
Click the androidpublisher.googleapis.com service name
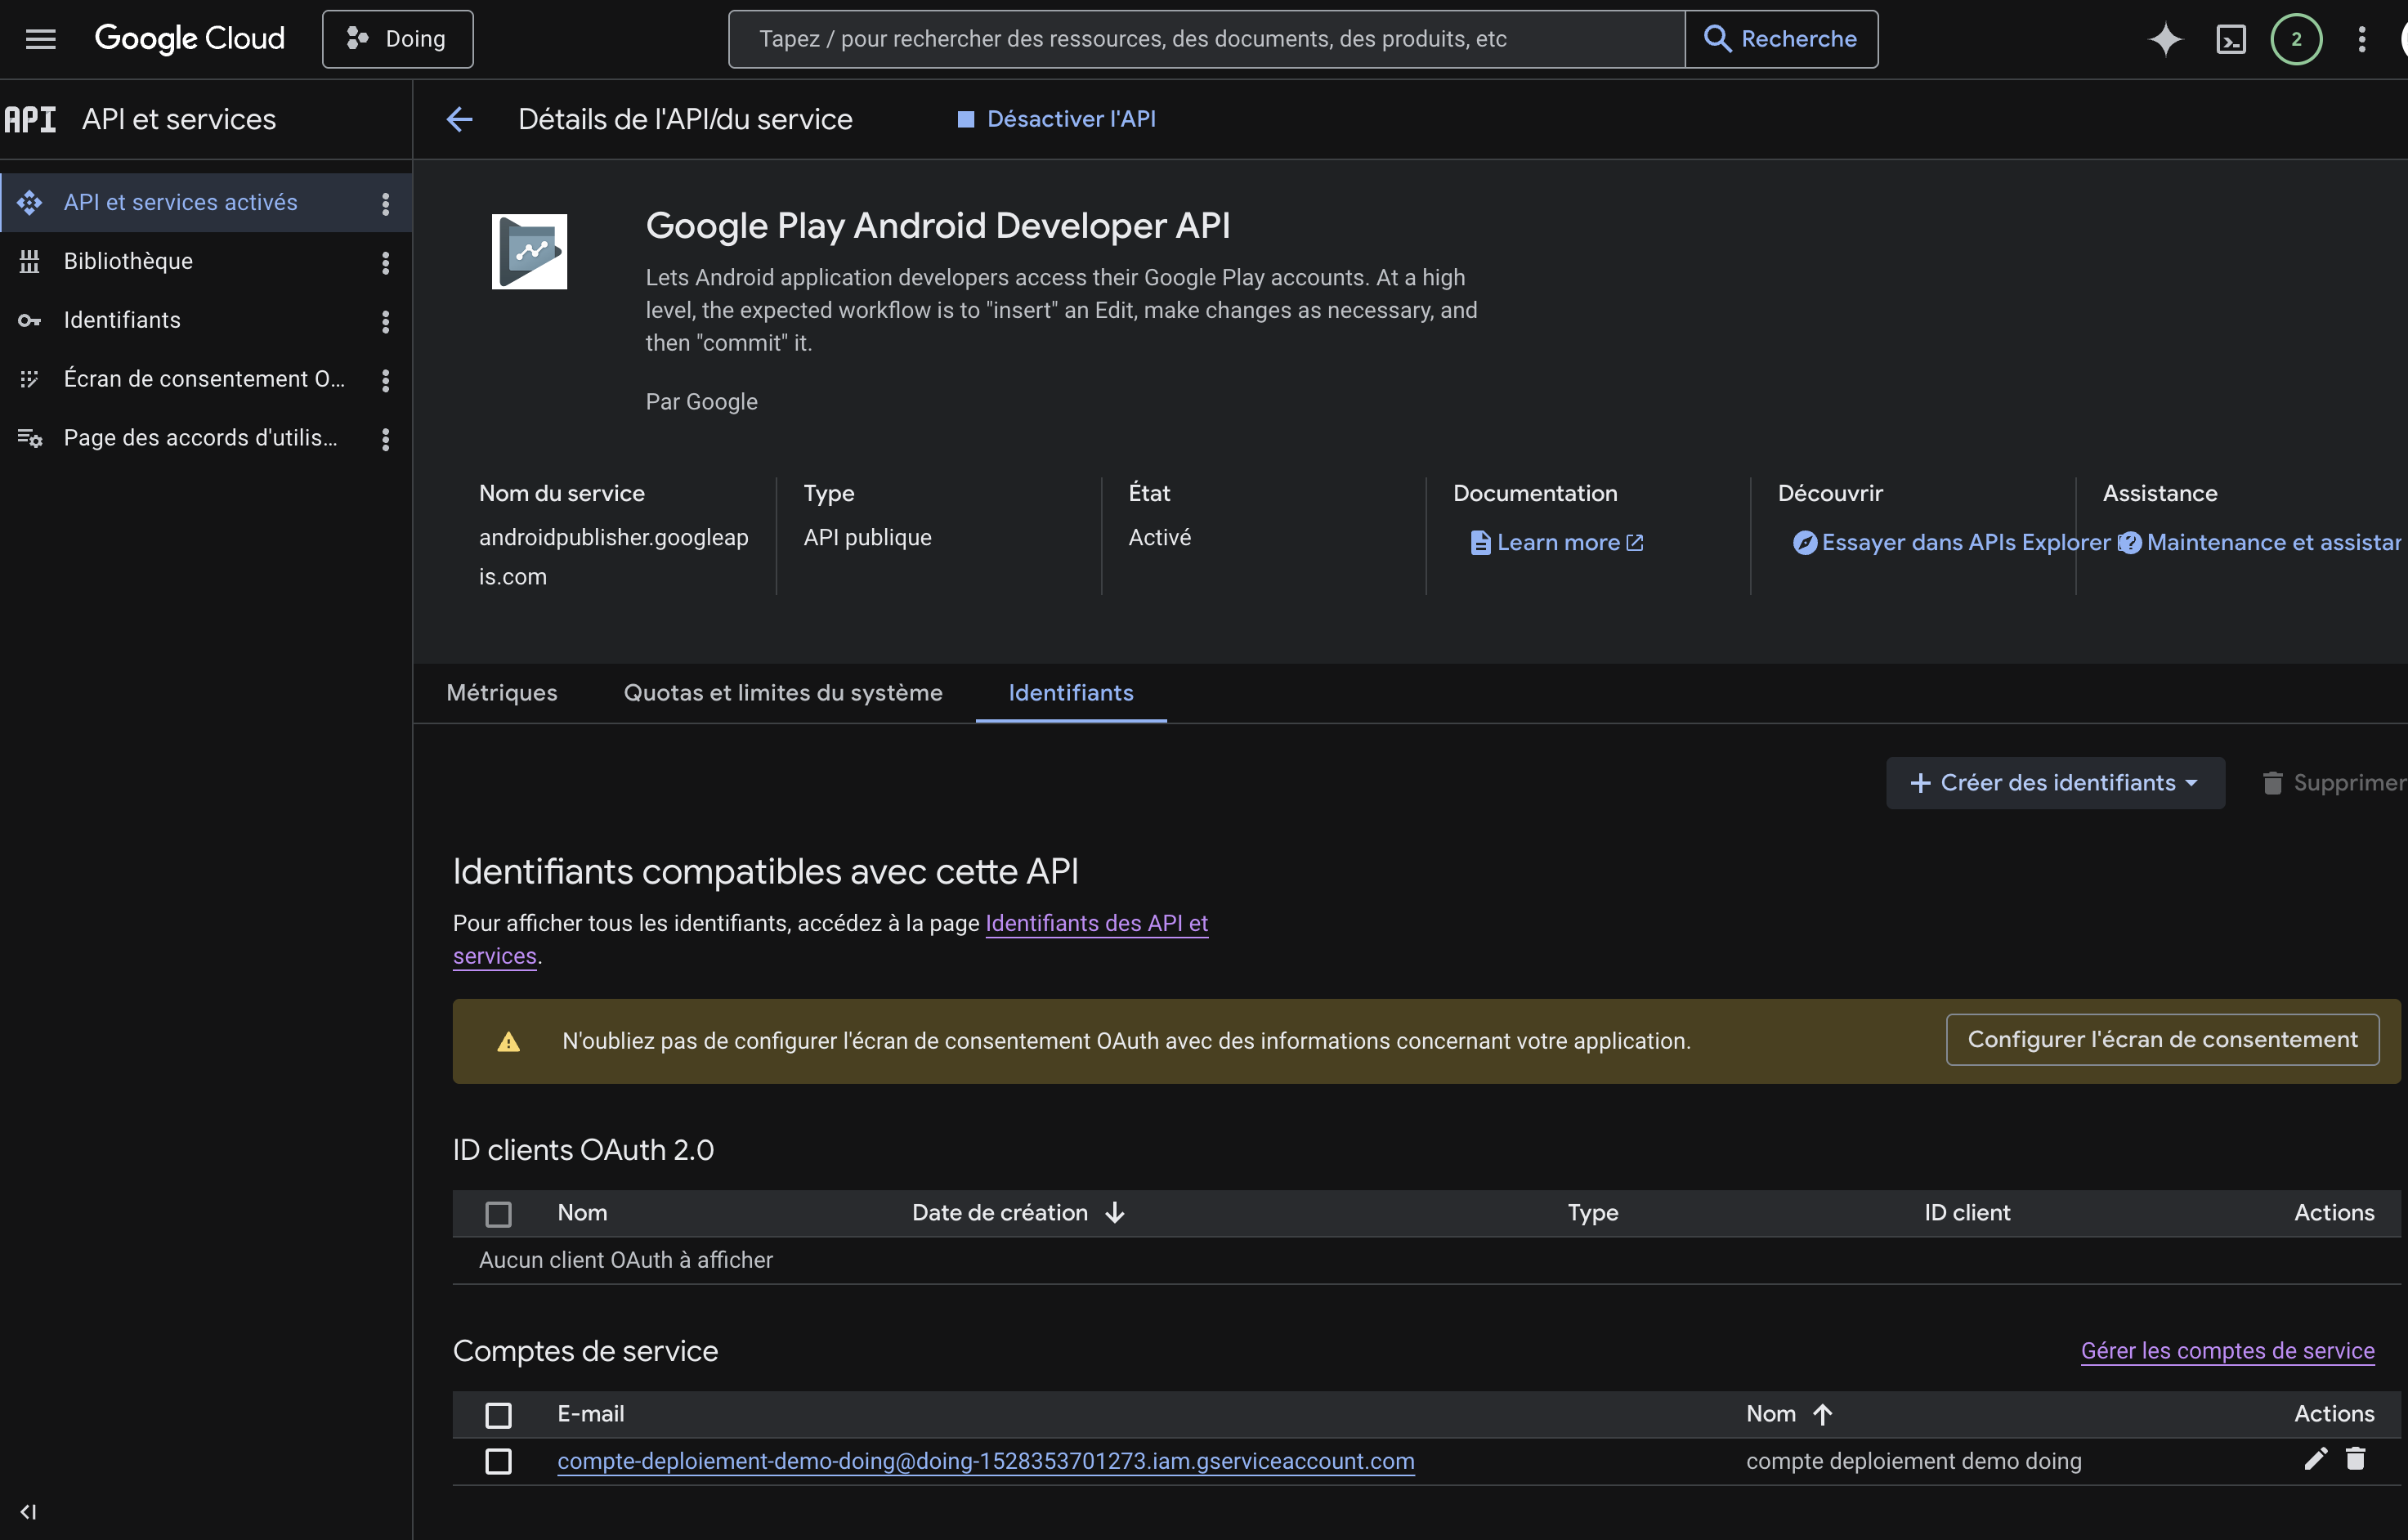613,556
